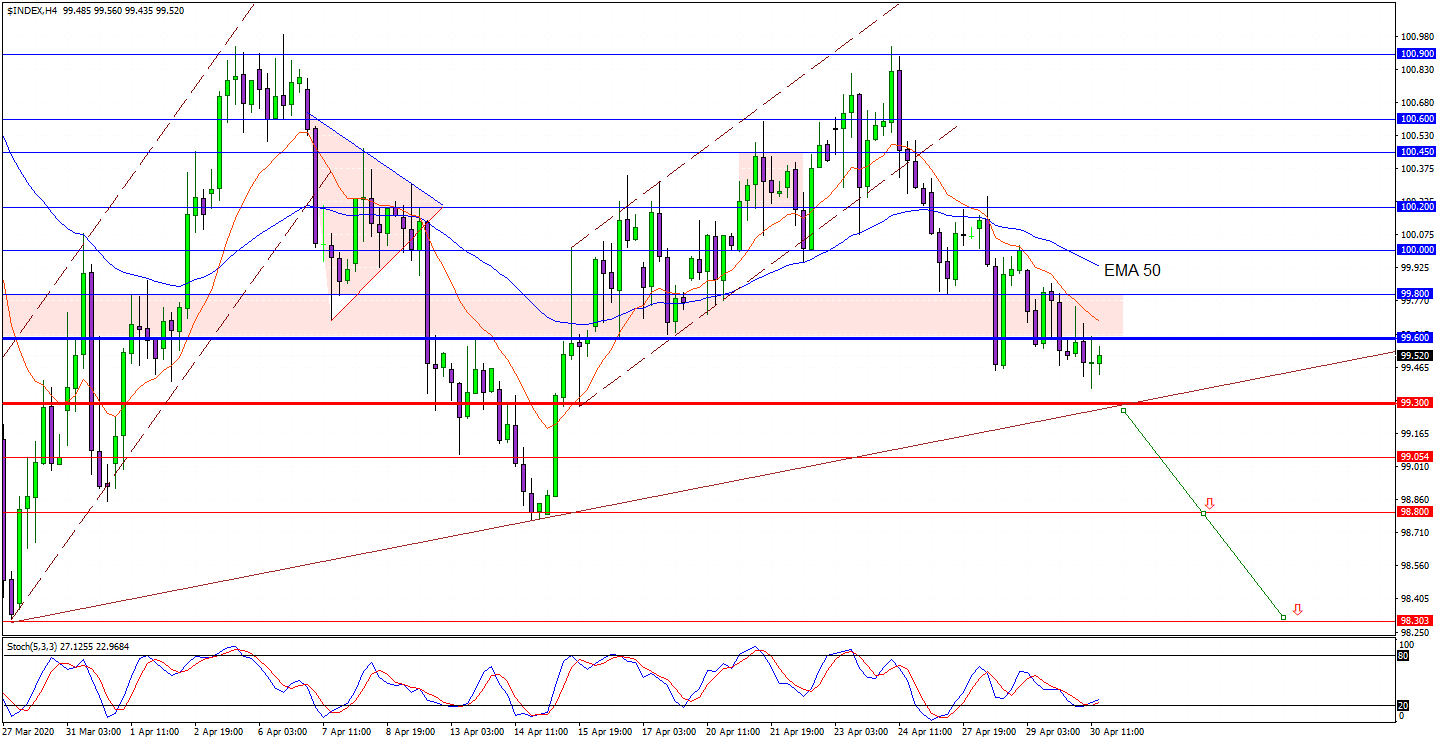Click the 2 Apr 19:00 time label
The width and height of the screenshot is (1436, 743).
pyautogui.click(x=219, y=732)
